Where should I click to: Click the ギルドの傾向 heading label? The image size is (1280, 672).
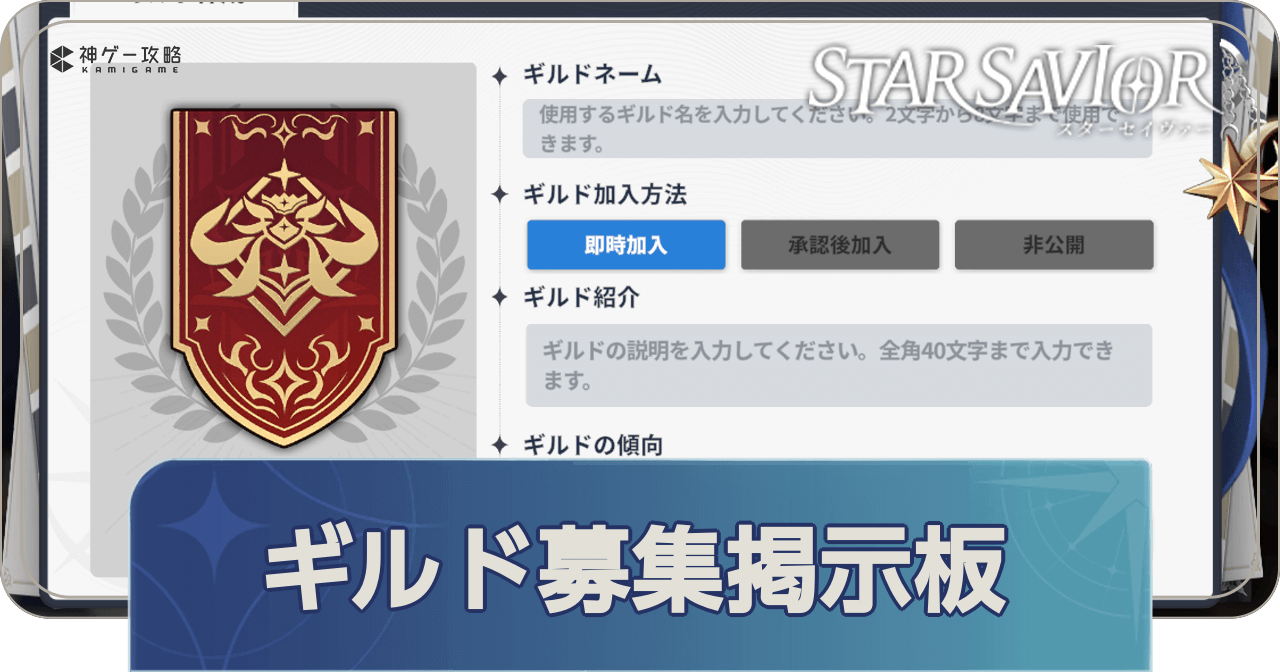[x=592, y=445]
